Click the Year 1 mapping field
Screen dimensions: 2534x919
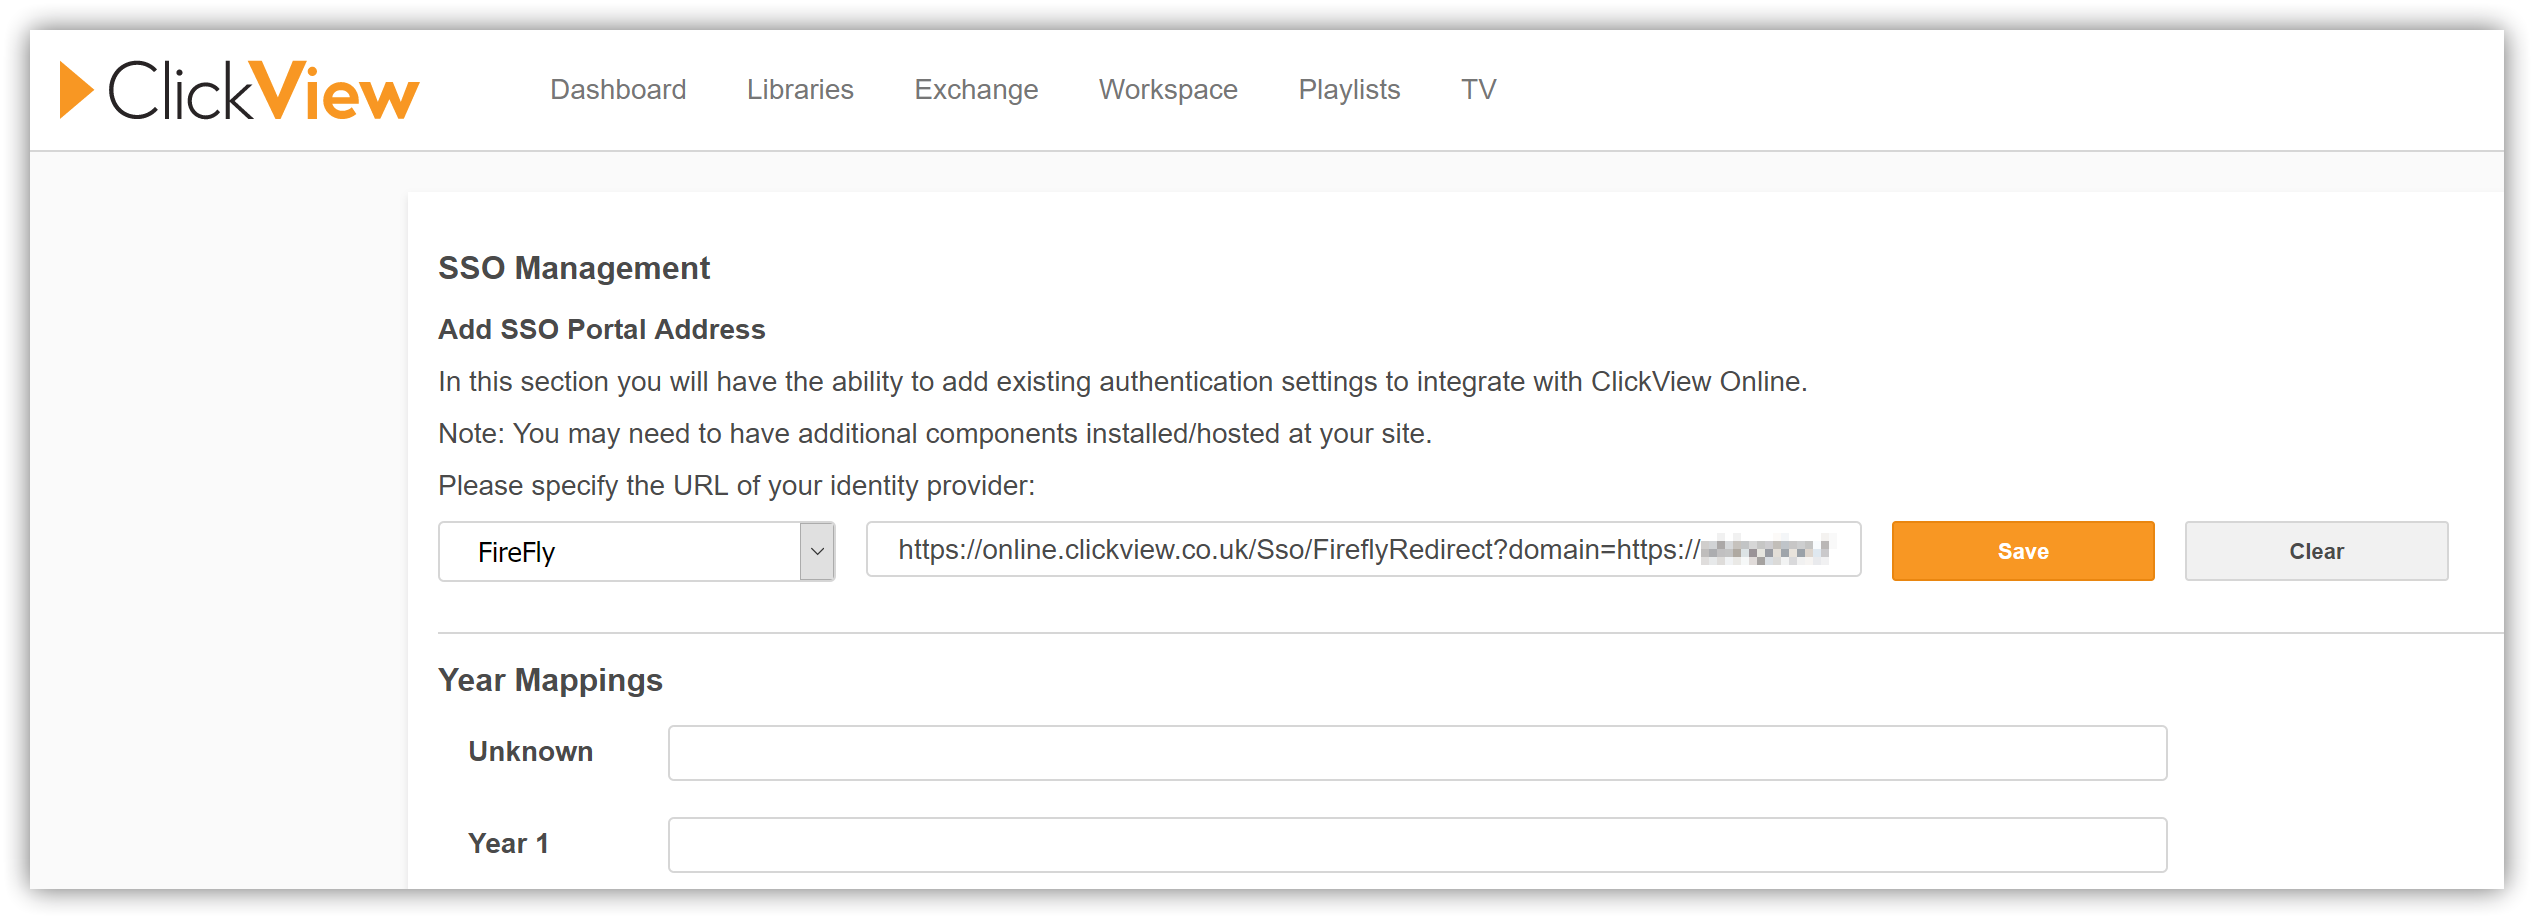[x=1417, y=845]
